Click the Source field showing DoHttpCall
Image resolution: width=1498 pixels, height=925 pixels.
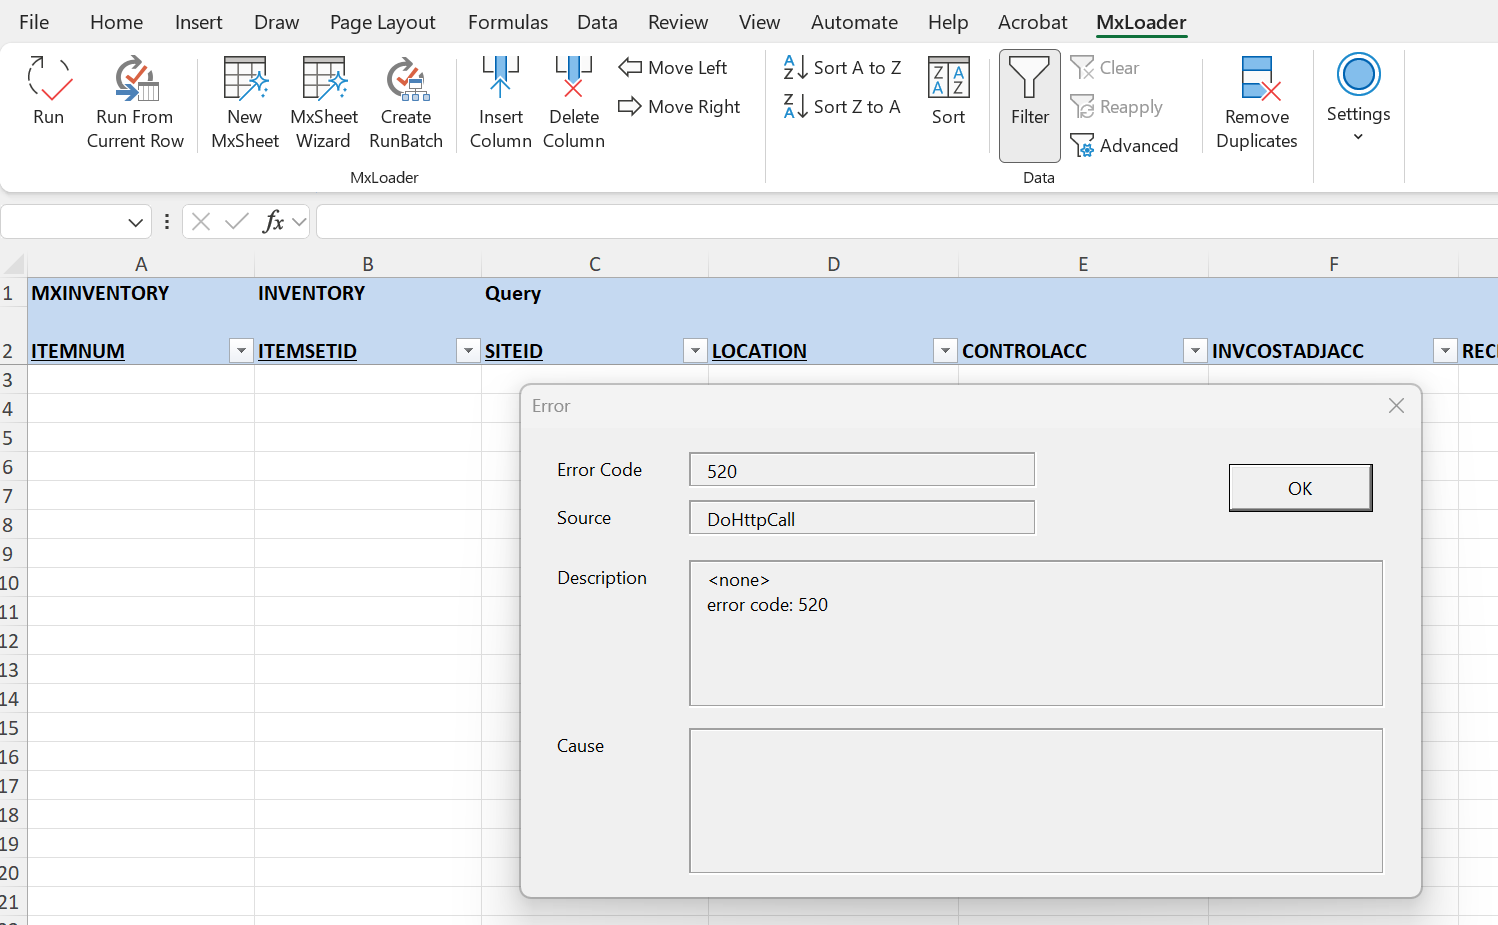pos(862,518)
